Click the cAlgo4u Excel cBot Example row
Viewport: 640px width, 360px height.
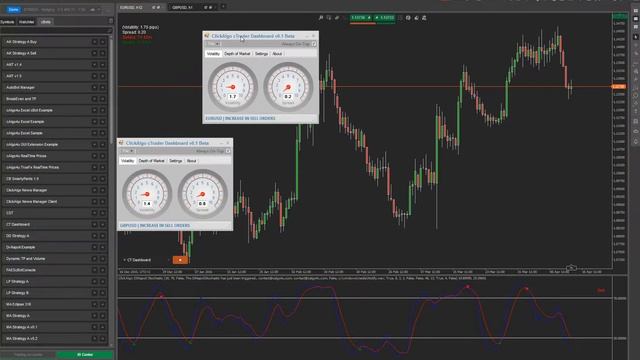click(56, 111)
